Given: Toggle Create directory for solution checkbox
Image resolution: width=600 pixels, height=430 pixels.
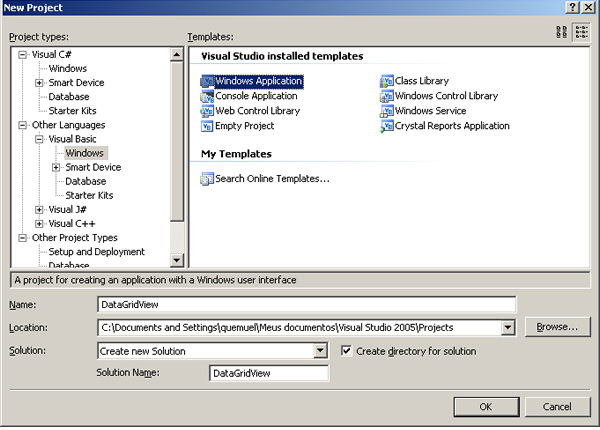Looking at the screenshot, I should [346, 351].
